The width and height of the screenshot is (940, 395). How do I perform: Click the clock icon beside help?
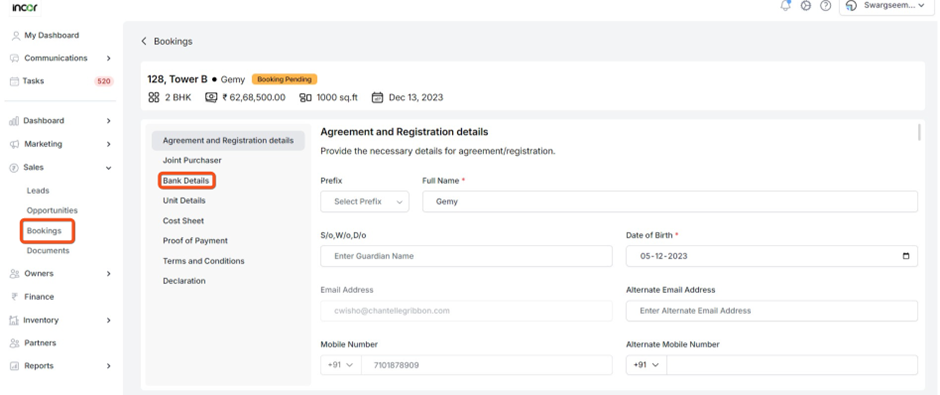[x=806, y=6]
